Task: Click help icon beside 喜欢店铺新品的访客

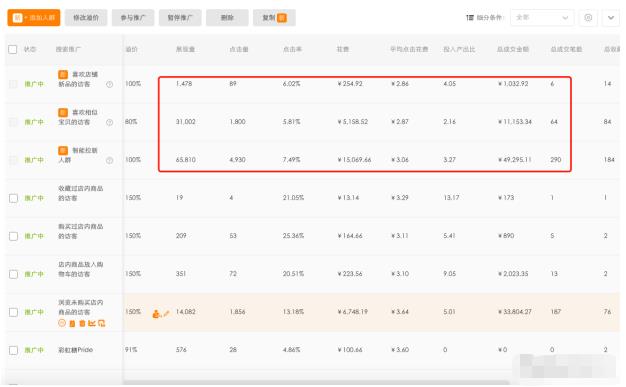Action: [x=109, y=84]
